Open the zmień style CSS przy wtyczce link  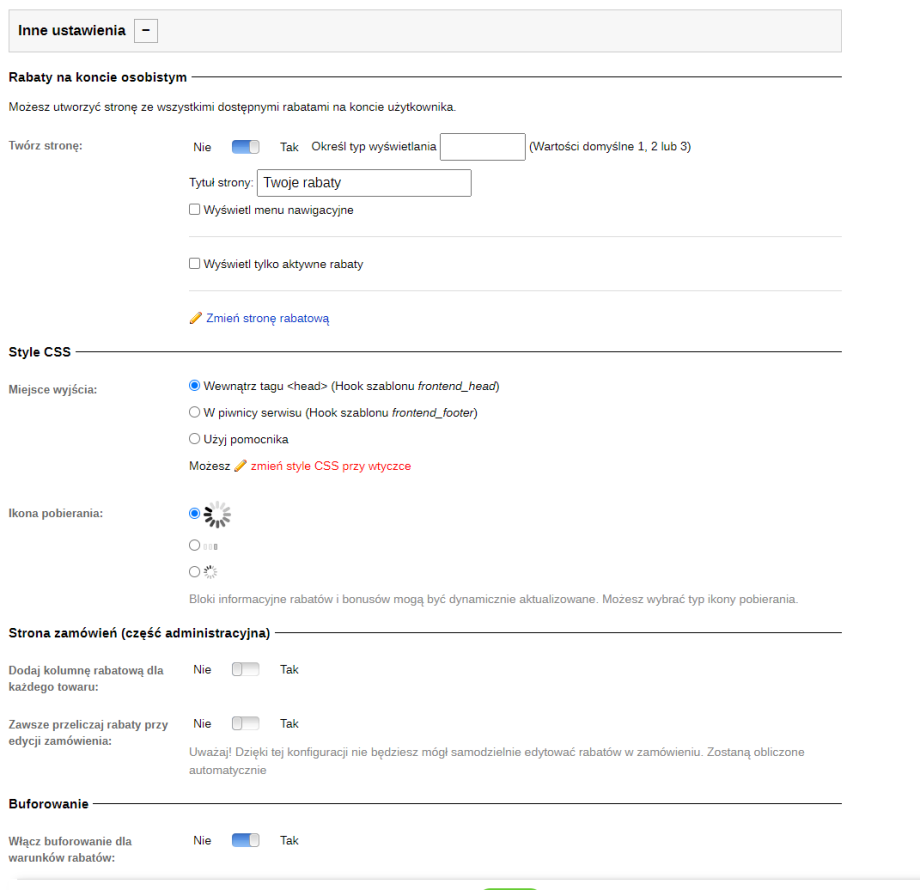[x=330, y=466]
